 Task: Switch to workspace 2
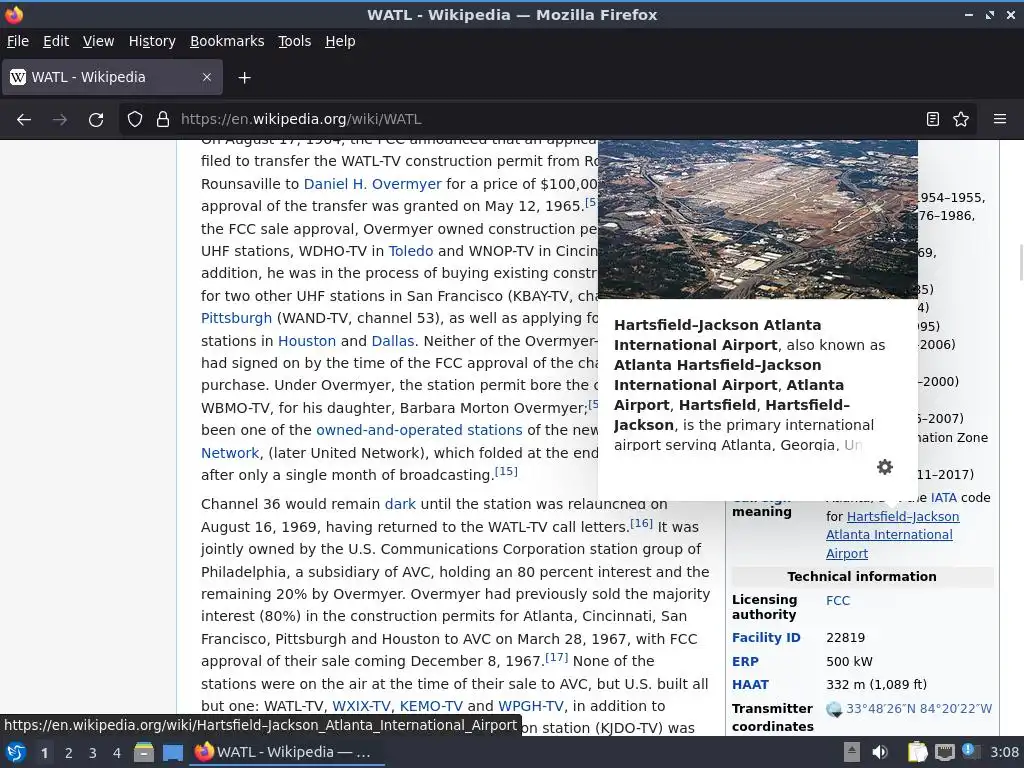pos(69,753)
